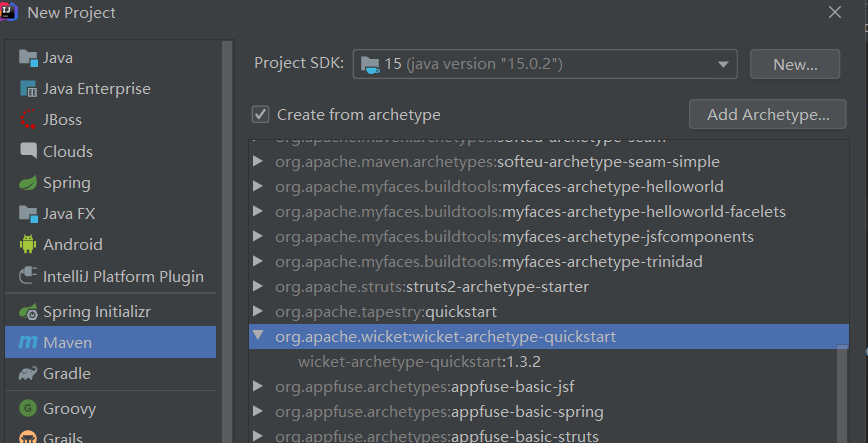The image size is (868, 443).
Task: Click the Java FX folder icon
Action: point(28,214)
